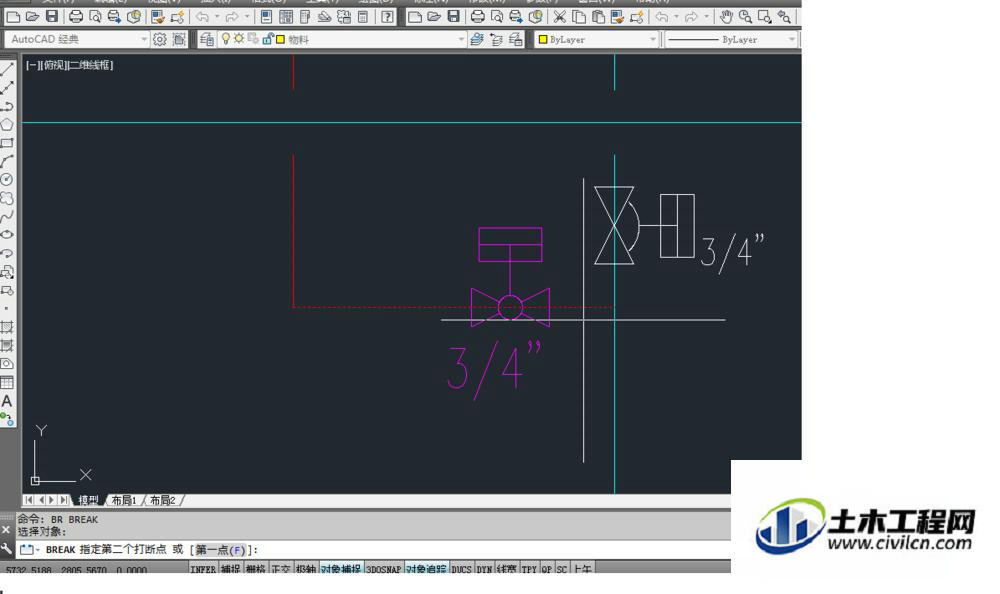Open Workspace Settings gear icon
The image size is (1000, 594).
pos(159,40)
